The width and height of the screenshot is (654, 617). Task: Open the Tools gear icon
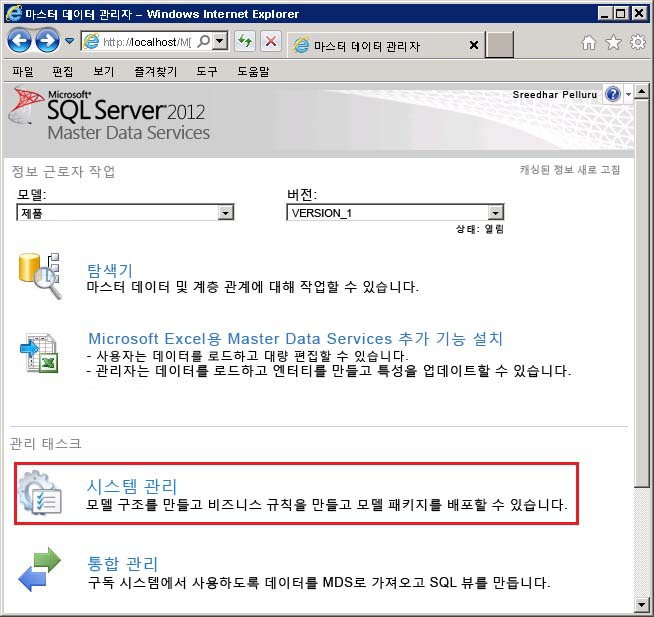point(638,42)
